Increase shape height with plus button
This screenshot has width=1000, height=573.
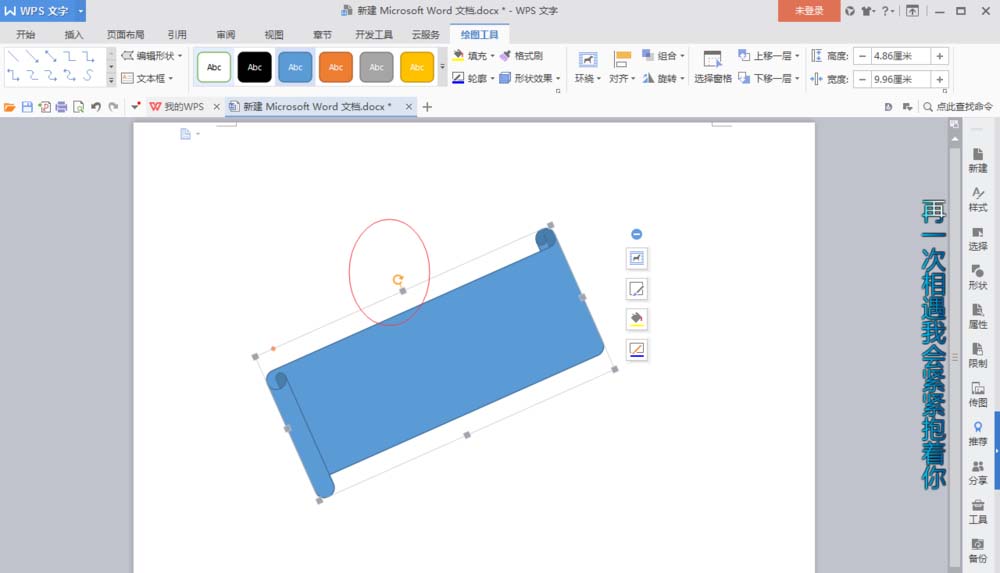(x=939, y=56)
